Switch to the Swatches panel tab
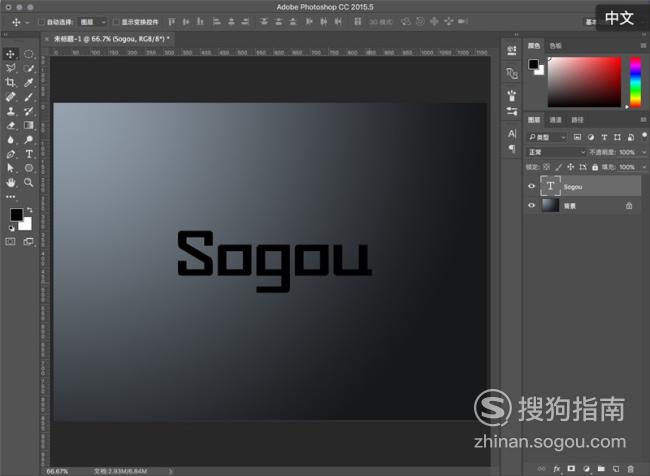The image size is (650, 476). pos(555,46)
